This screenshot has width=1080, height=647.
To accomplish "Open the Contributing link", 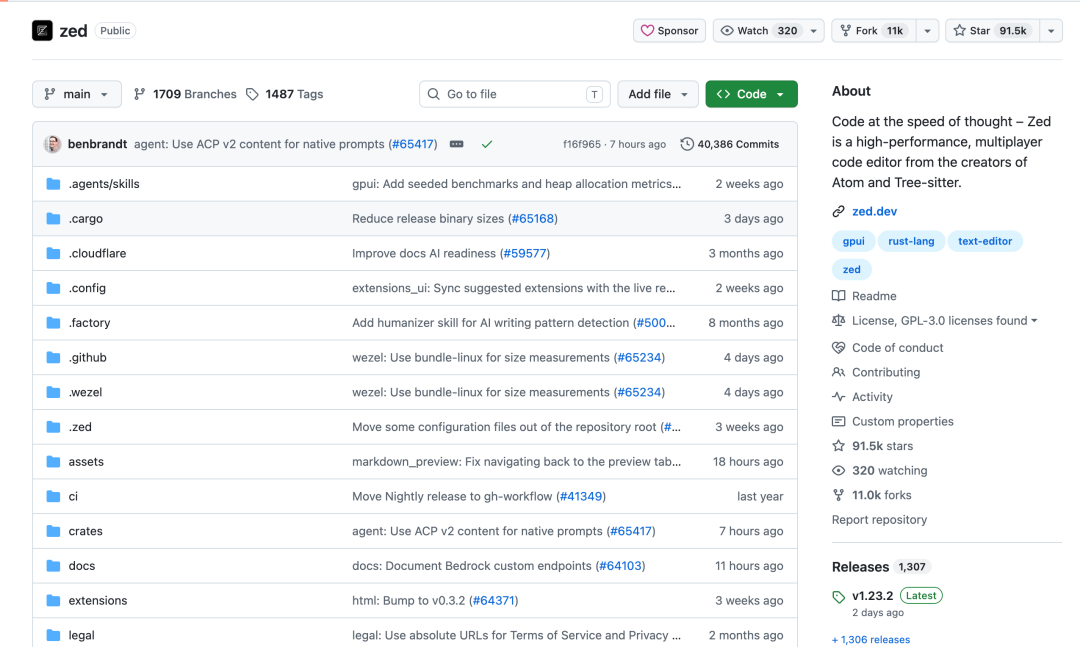I will pos(886,373).
